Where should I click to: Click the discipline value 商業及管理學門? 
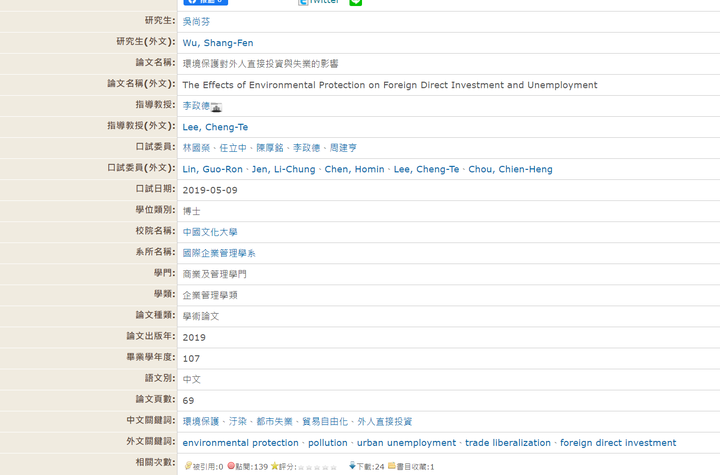point(214,274)
